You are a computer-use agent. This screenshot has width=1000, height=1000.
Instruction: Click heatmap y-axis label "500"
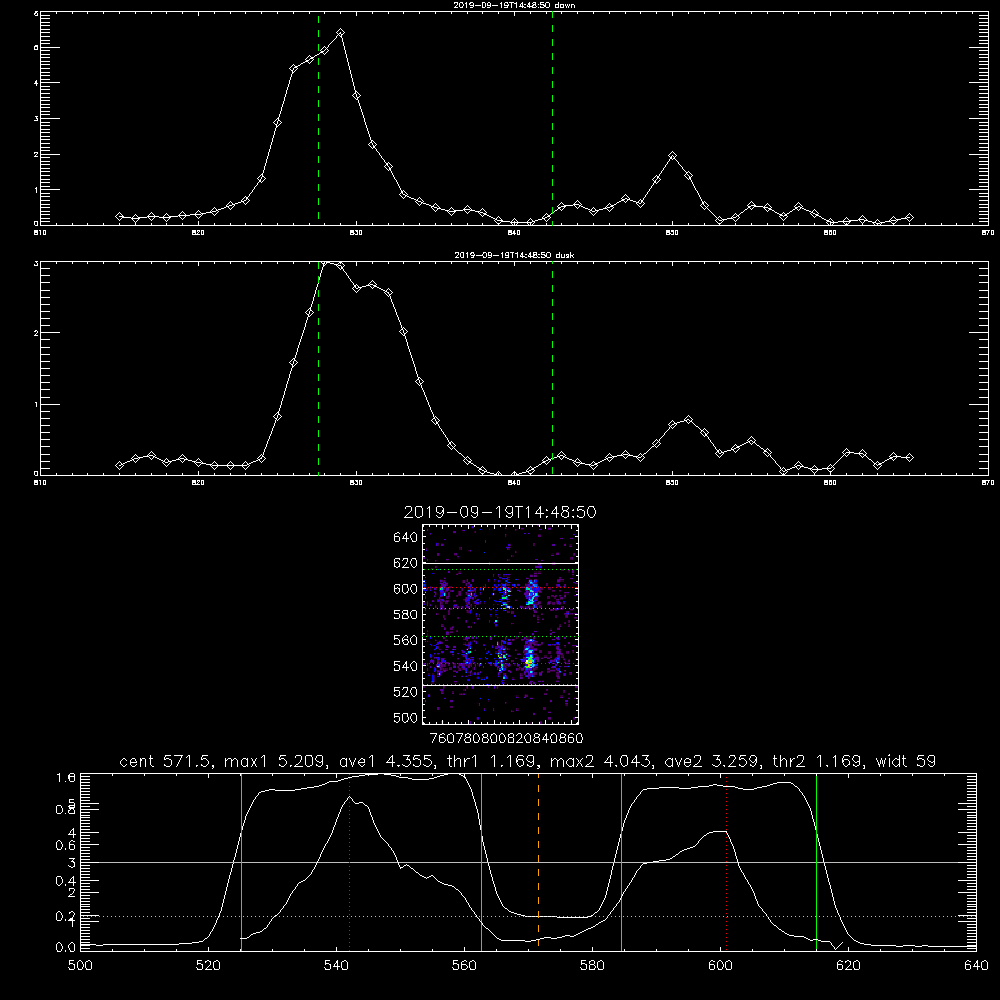pyautogui.click(x=406, y=717)
